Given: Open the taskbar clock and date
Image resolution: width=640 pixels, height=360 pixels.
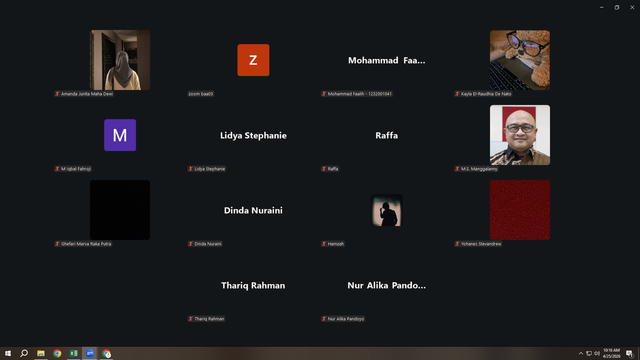Looking at the screenshot, I should tap(611, 353).
